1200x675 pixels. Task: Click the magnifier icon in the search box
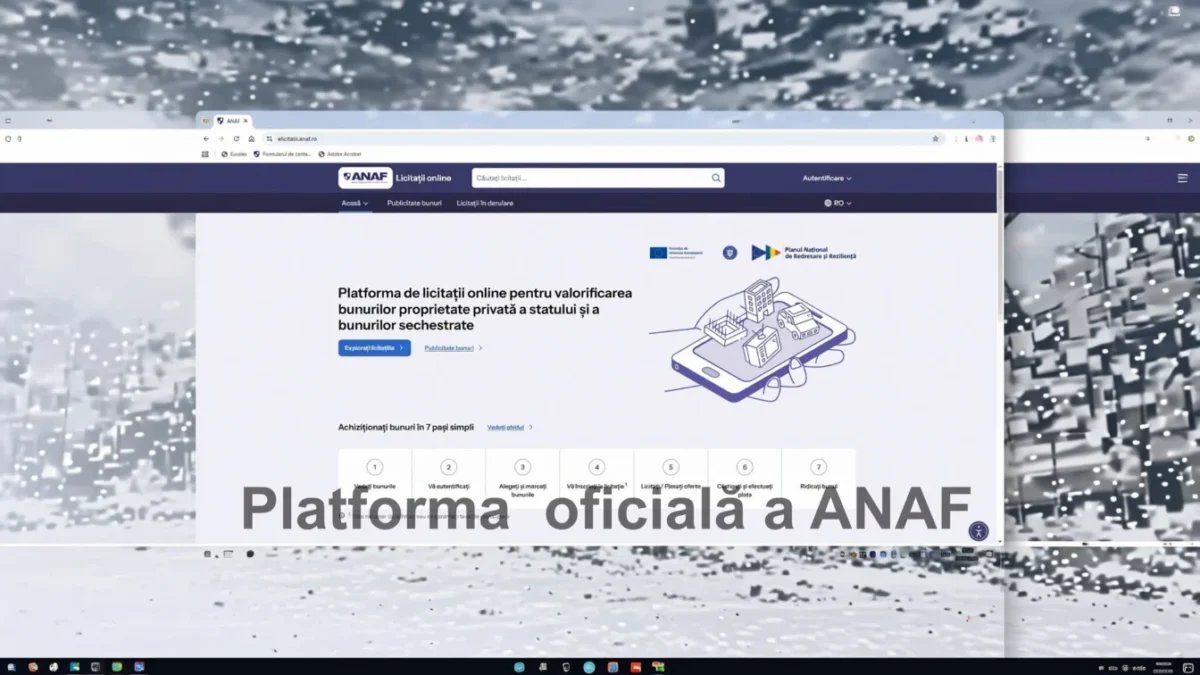click(716, 178)
